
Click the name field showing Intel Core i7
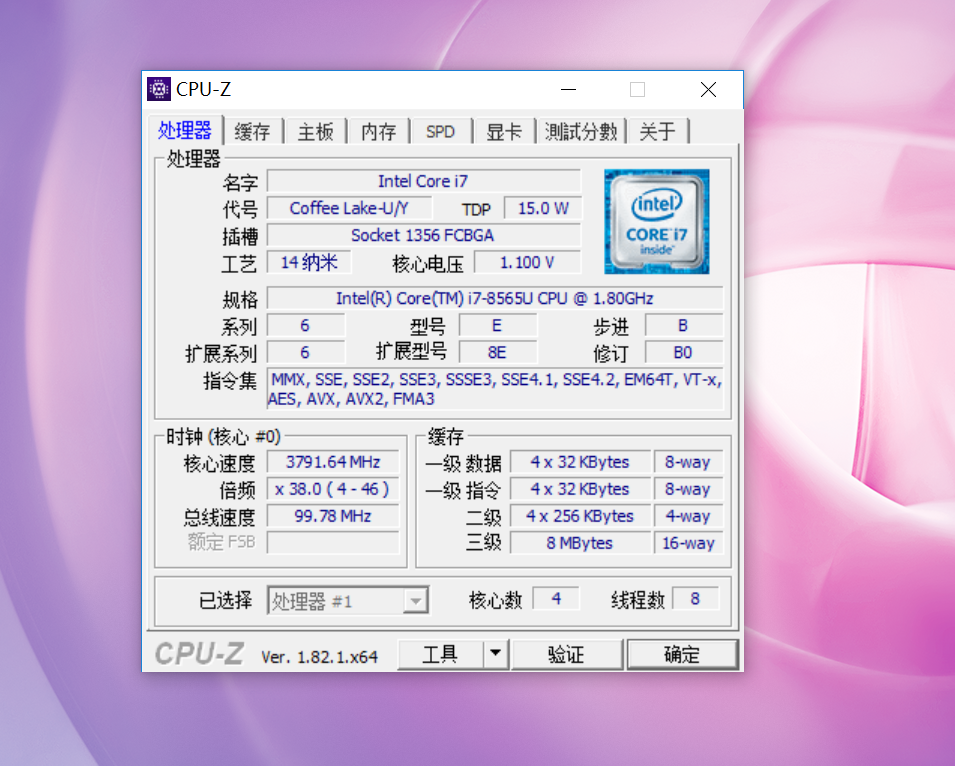point(424,181)
